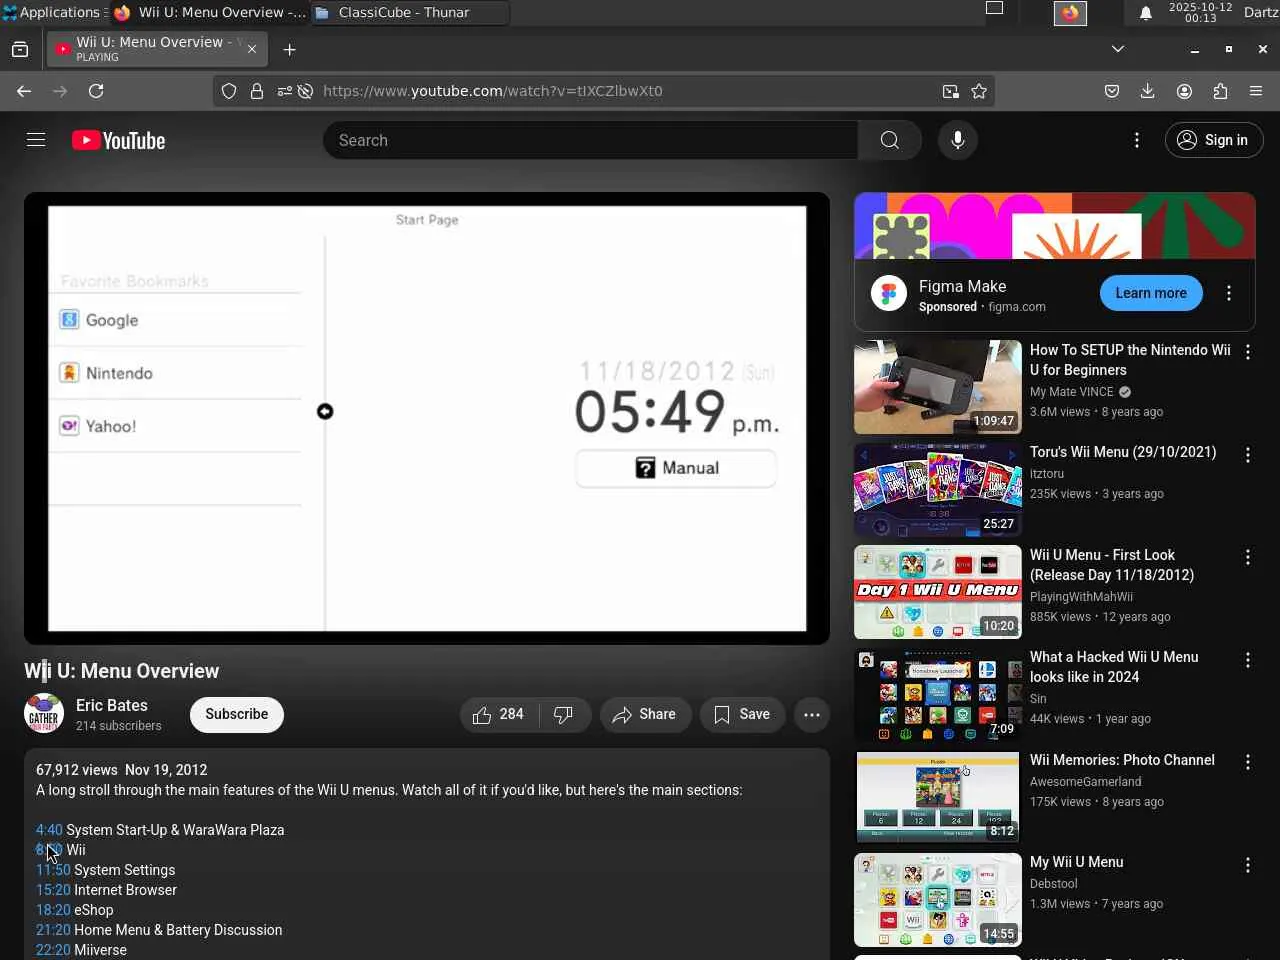View site security padlock info

(x=257, y=91)
